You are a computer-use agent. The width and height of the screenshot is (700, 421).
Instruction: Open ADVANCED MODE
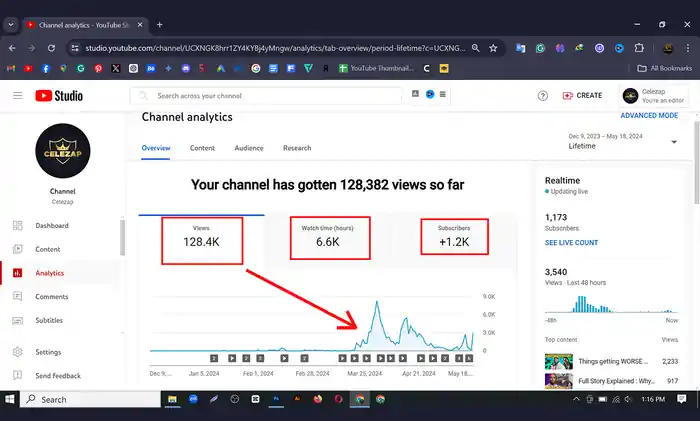click(x=649, y=115)
